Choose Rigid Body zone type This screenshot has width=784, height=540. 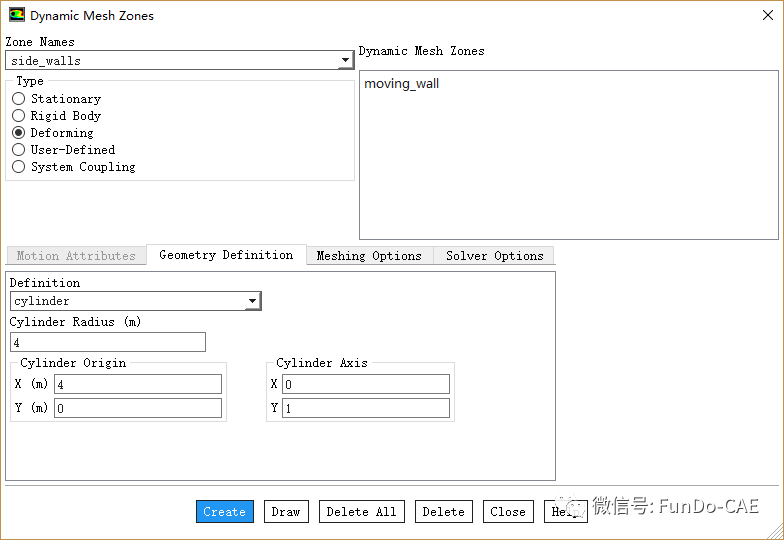[19, 116]
